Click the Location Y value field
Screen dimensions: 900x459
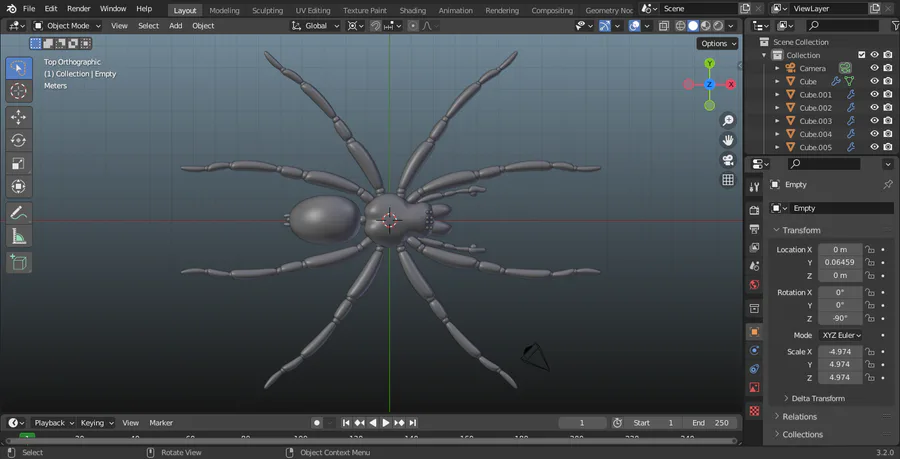[x=840, y=262]
